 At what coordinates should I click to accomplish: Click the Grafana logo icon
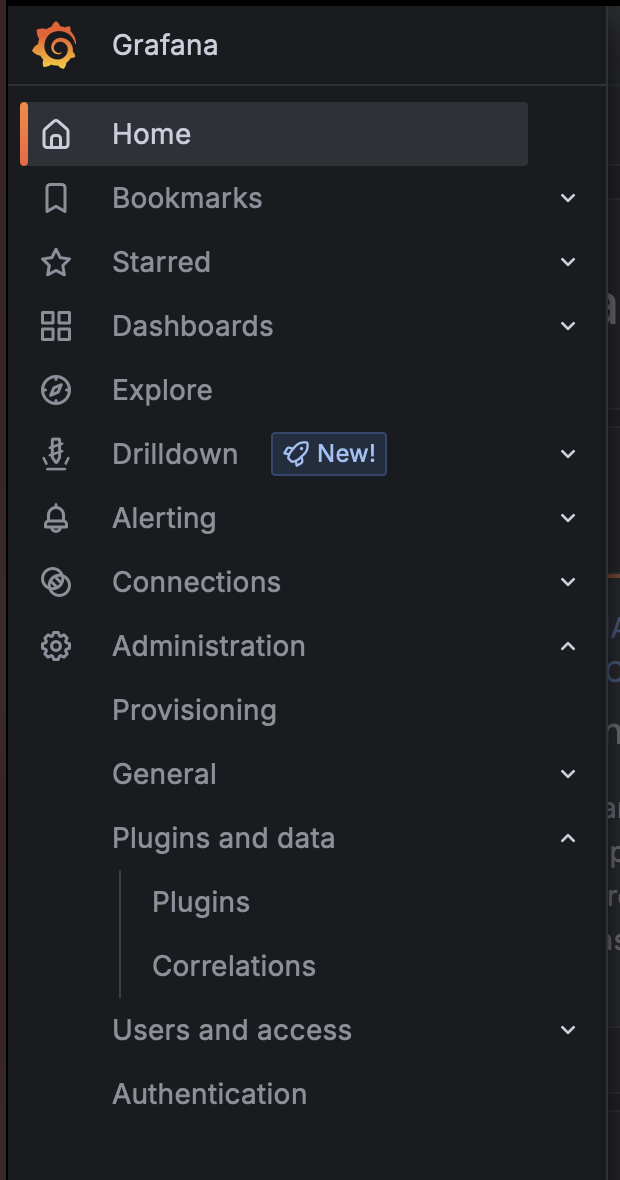click(x=54, y=45)
